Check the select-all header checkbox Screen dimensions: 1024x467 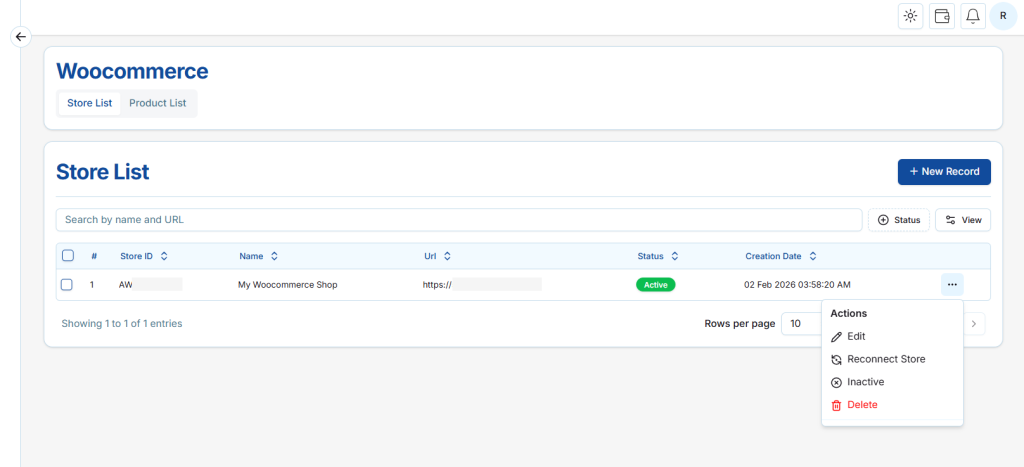(x=67, y=256)
